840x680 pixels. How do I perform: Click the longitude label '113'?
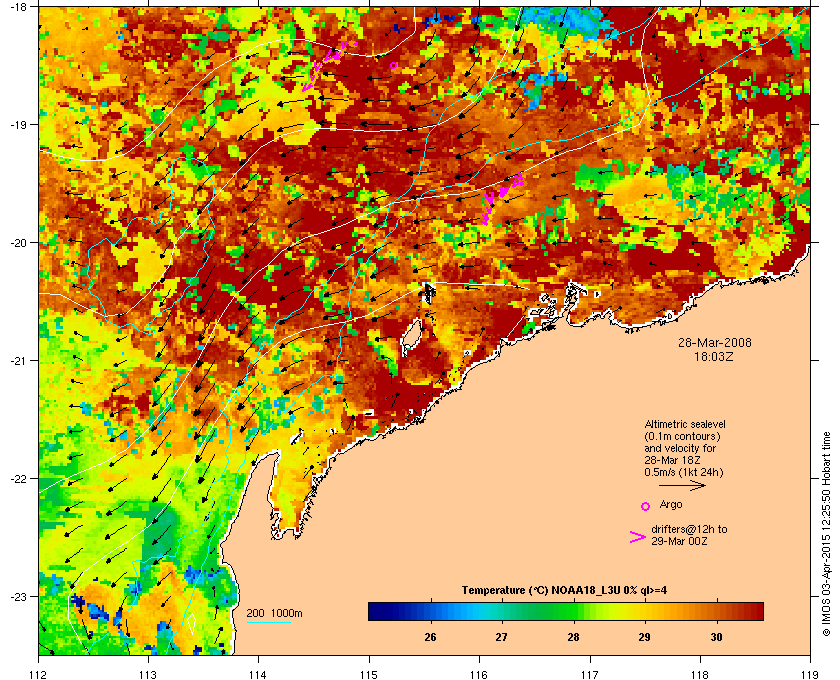point(148,674)
